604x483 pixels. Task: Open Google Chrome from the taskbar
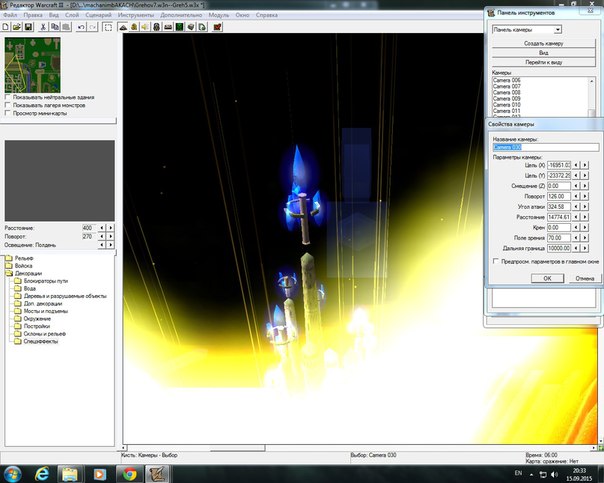coord(132,472)
